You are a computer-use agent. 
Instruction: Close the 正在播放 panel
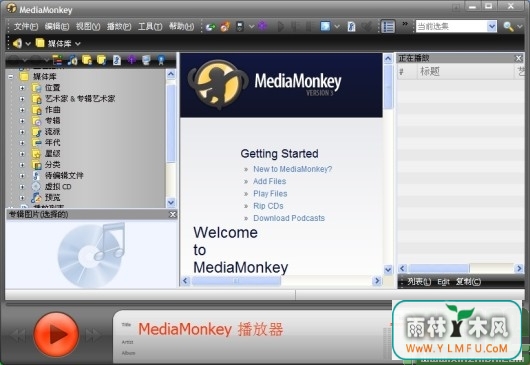tap(519, 58)
